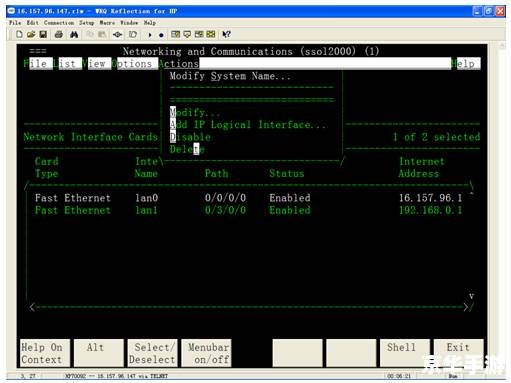Click the four-pane grid toolbar icon
The width and height of the screenshot is (511, 383).
point(211,34)
